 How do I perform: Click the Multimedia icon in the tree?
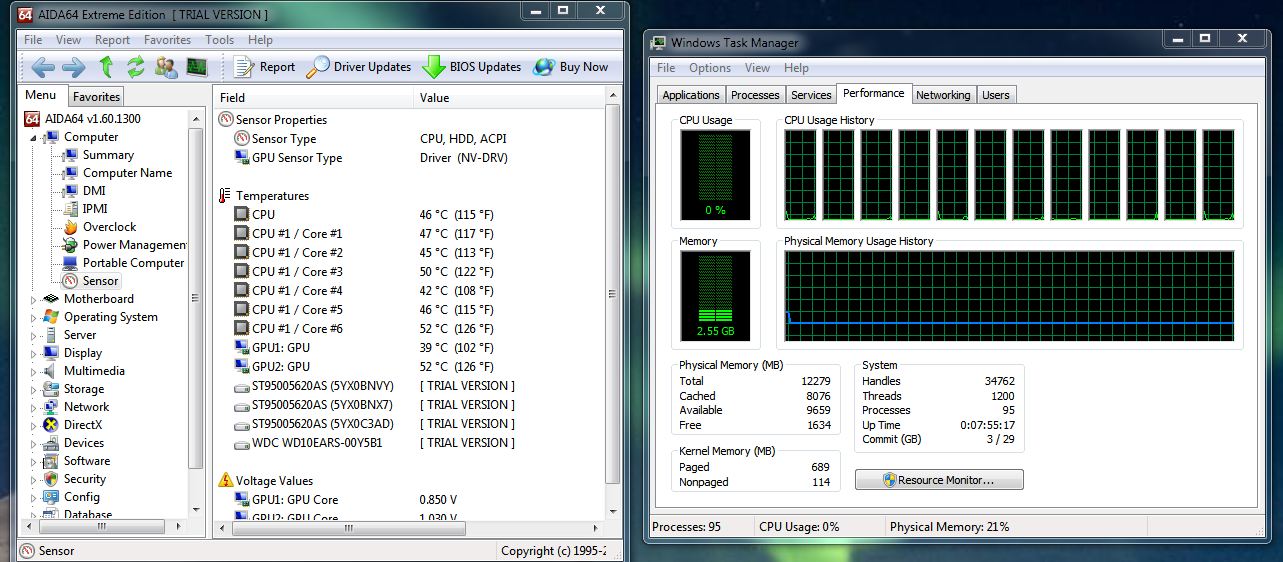point(51,371)
